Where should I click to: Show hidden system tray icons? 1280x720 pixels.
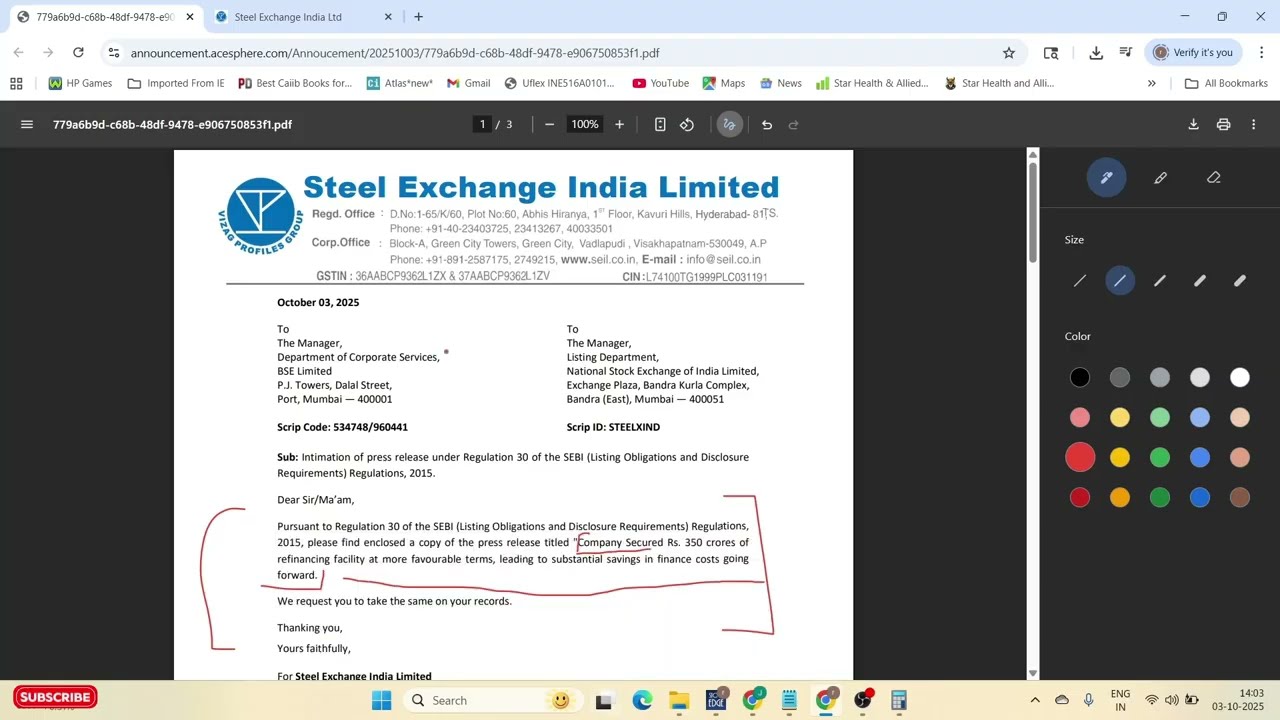pyautogui.click(x=1035, y=700)
